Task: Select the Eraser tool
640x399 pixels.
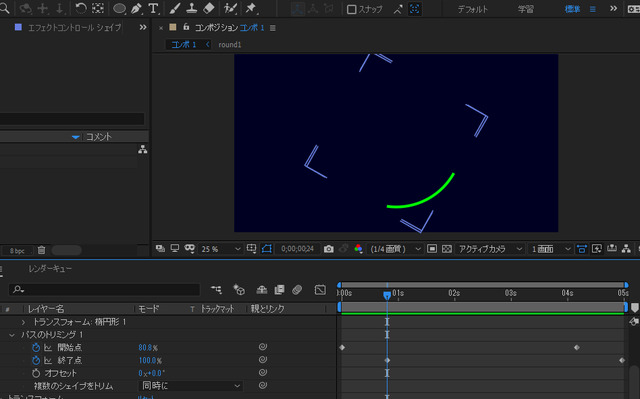Action: pyautogui.click(x=209, y=8)
